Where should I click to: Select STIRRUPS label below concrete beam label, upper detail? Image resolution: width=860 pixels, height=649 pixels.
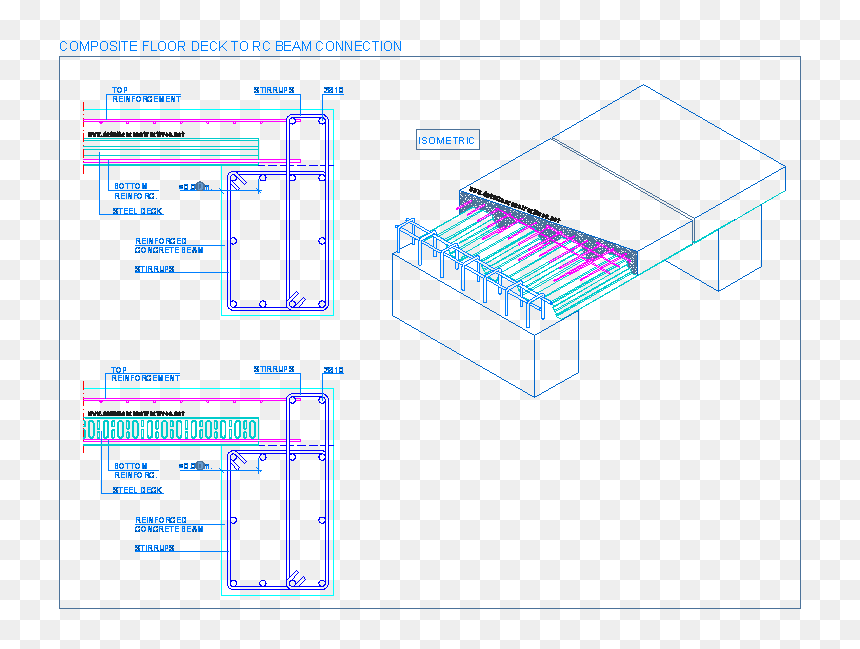point(155,269)
